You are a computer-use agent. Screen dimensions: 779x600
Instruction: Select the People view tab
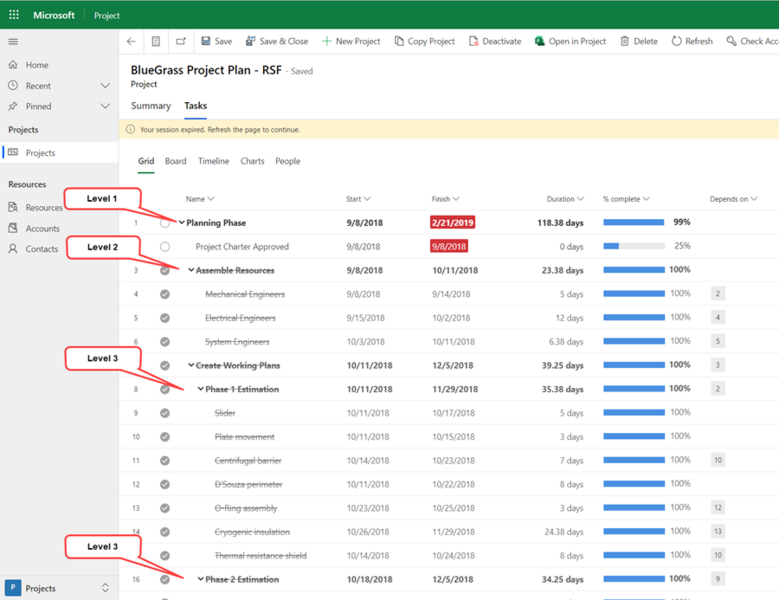(x=288, y=161)
